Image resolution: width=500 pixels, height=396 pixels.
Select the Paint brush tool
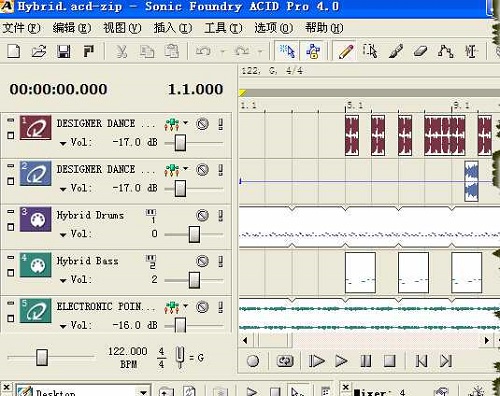396,51
